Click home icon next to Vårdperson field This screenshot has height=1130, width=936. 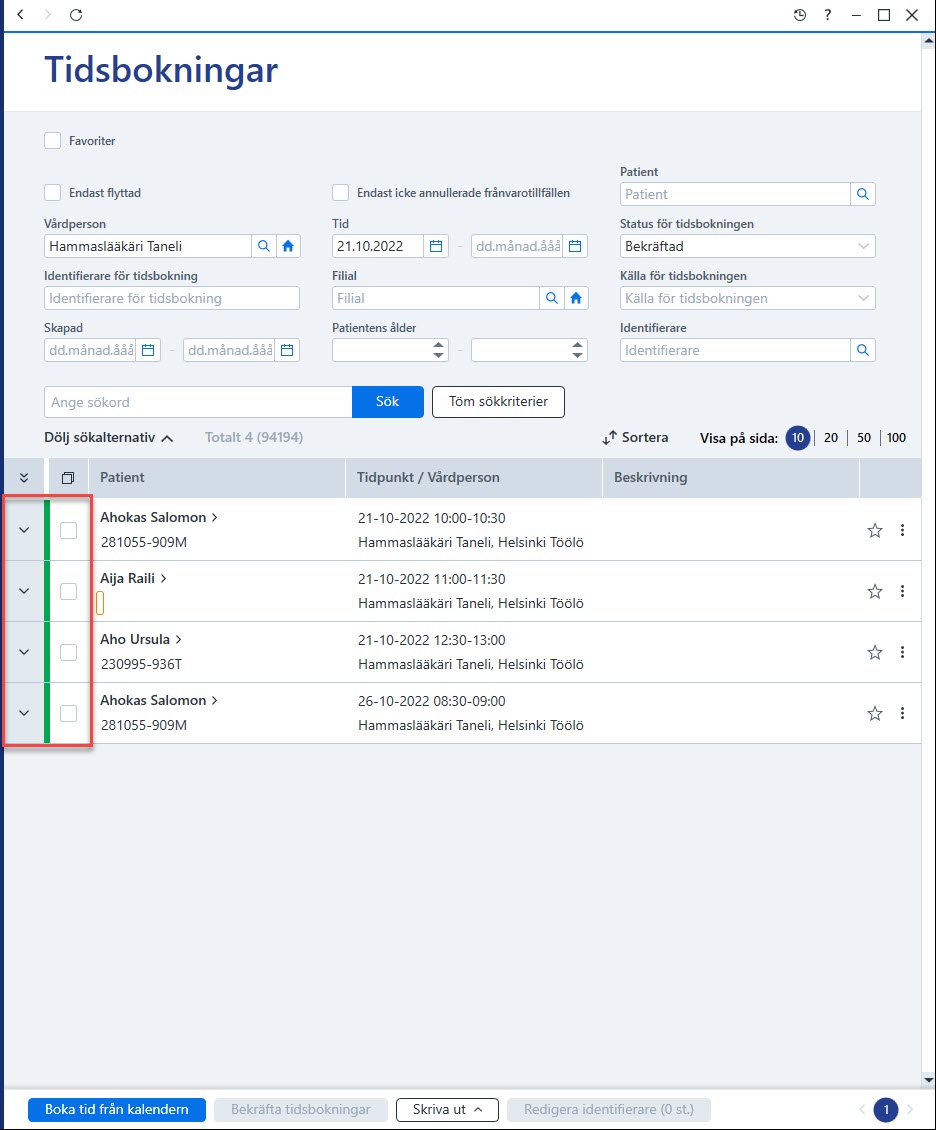coord(288,246)
